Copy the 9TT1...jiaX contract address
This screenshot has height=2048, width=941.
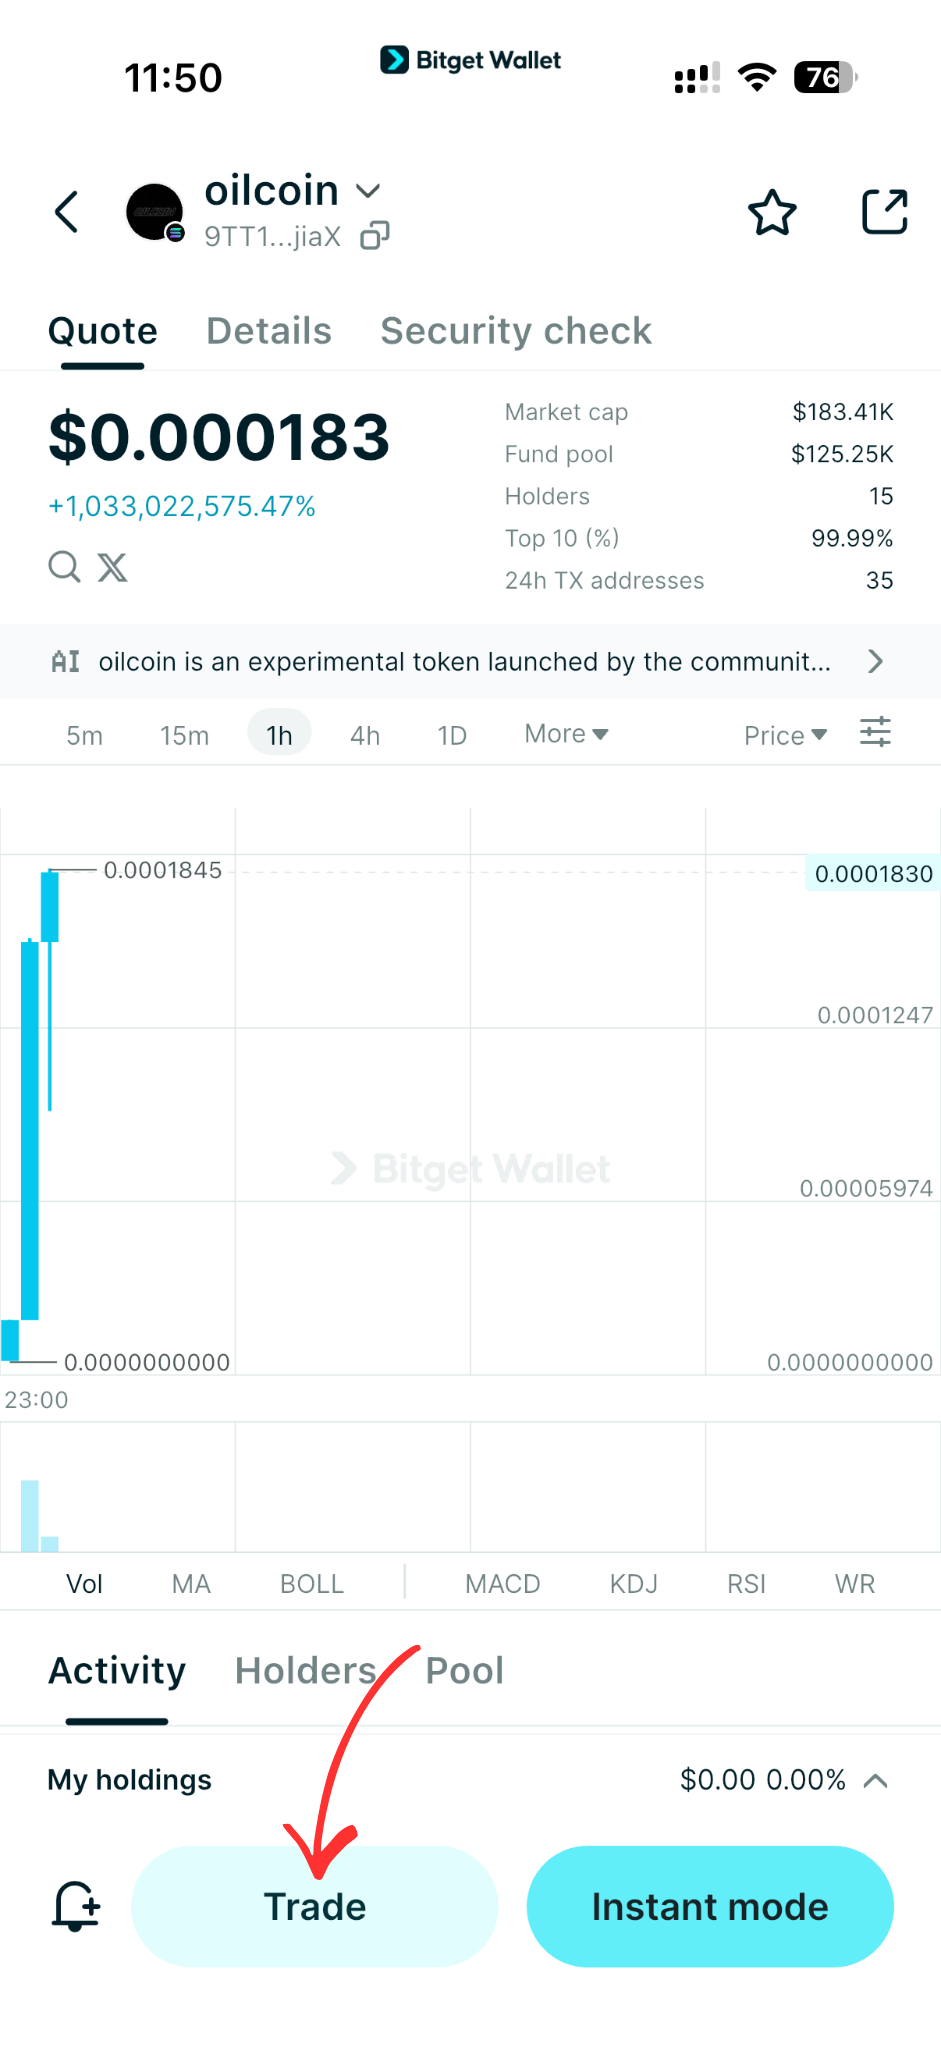tap(374, 235)
